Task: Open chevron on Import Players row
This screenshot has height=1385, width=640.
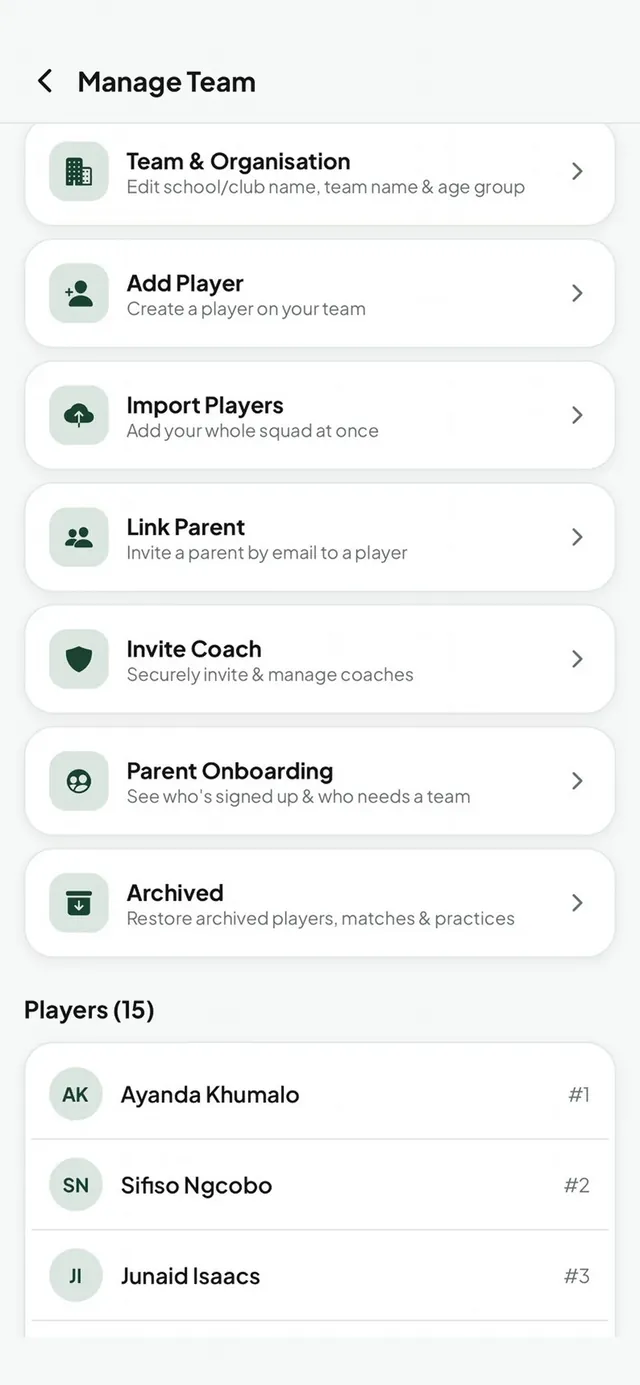Action: pyautogui.click(x=577, y=415)
